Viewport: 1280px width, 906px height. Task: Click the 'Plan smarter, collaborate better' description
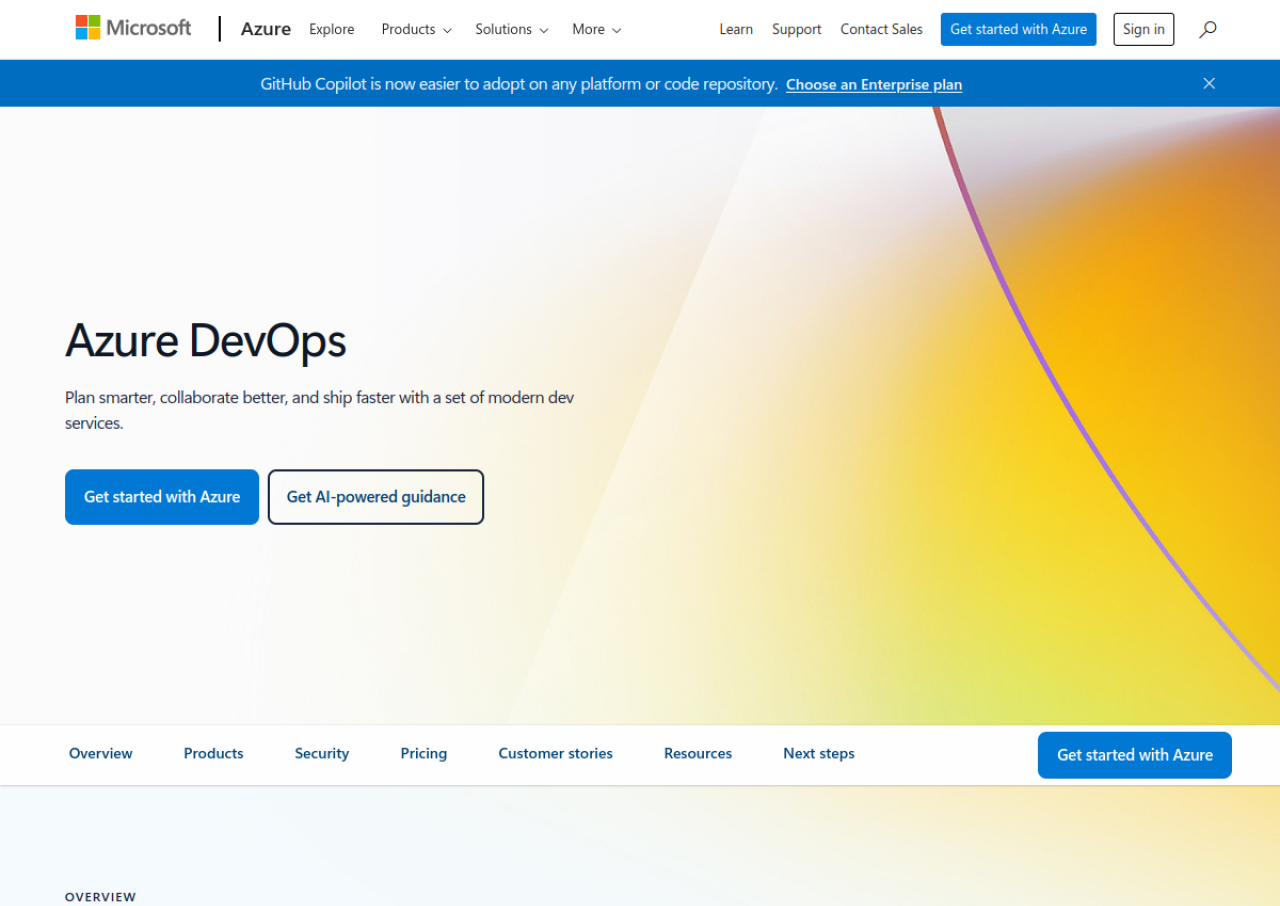[x=320, y=410]
